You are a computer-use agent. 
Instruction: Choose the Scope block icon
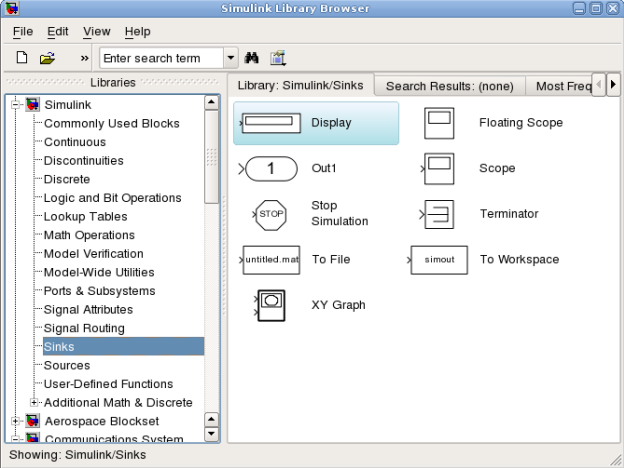pyautogui.click(x=438, y=169)
